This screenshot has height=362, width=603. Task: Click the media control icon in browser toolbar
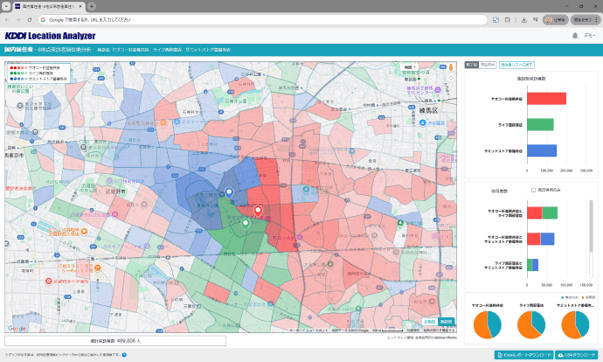click(535, 20)
